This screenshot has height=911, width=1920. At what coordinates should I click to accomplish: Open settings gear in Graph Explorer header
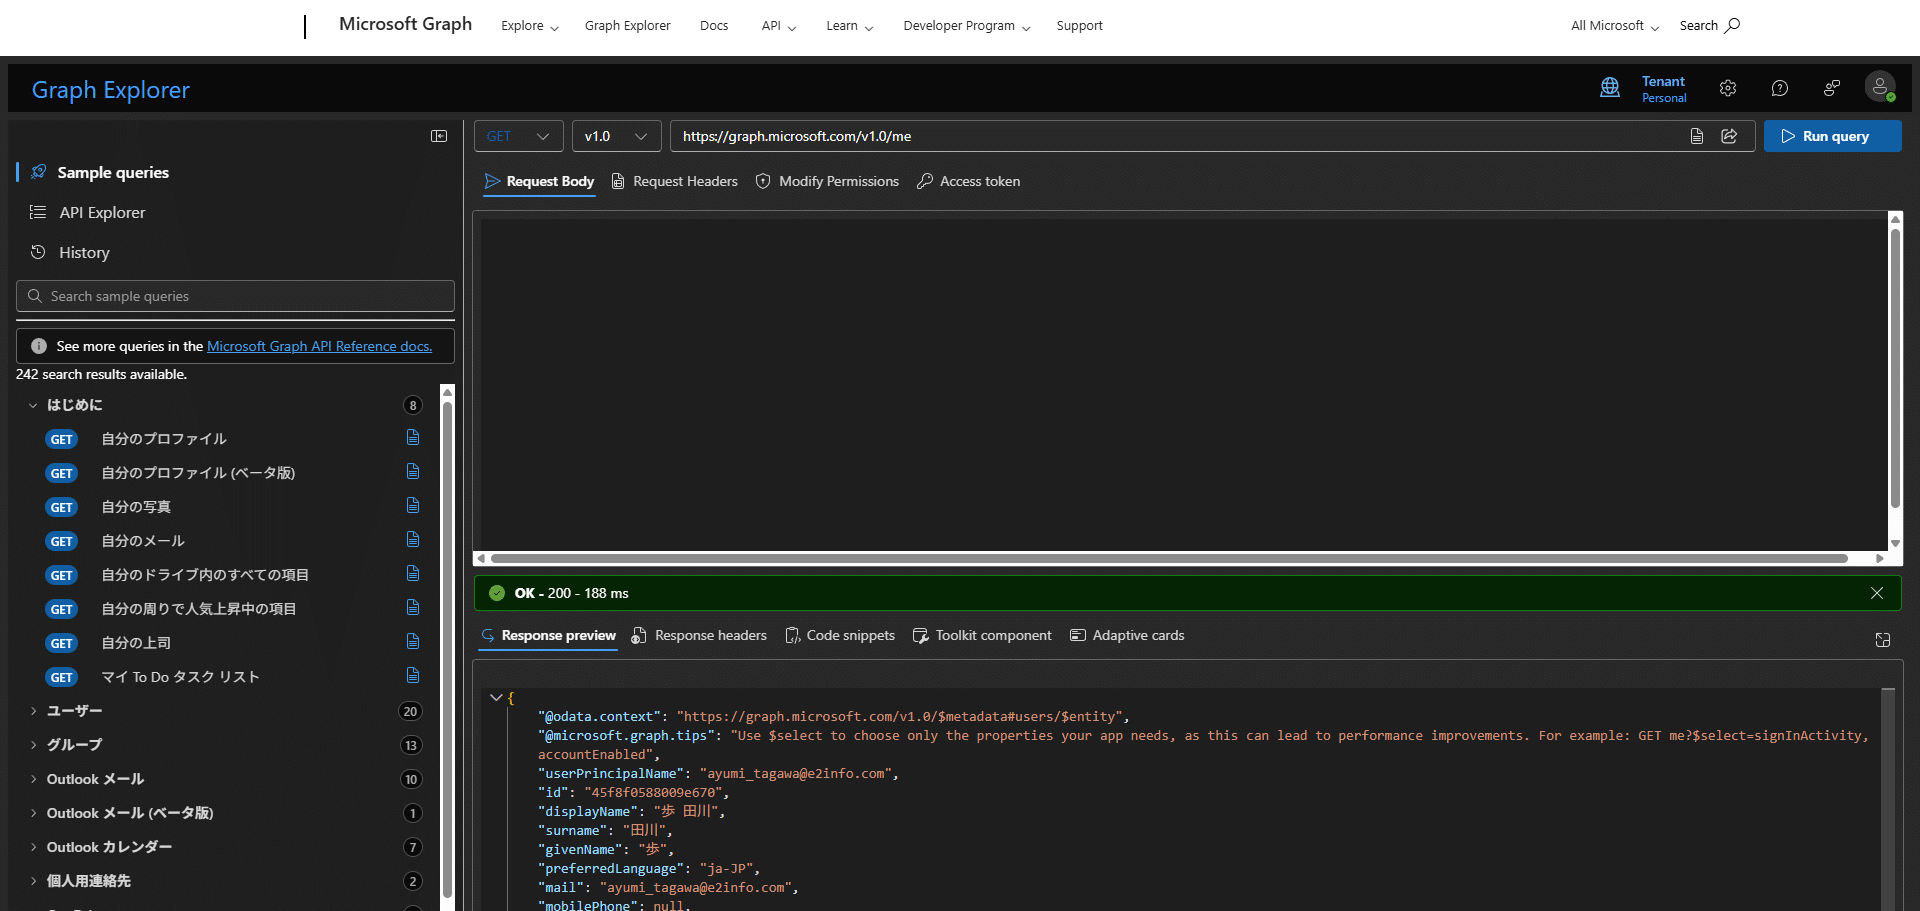[x=1728, y=88]
